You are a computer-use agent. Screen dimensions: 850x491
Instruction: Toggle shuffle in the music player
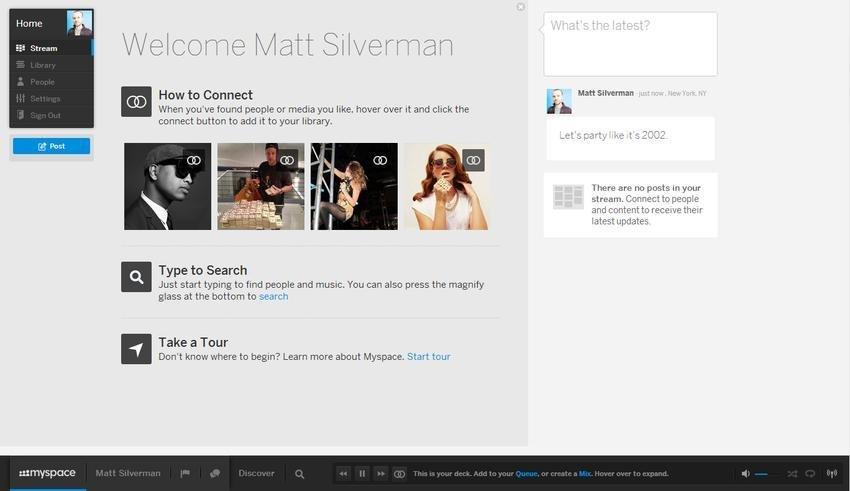[792, 473]
